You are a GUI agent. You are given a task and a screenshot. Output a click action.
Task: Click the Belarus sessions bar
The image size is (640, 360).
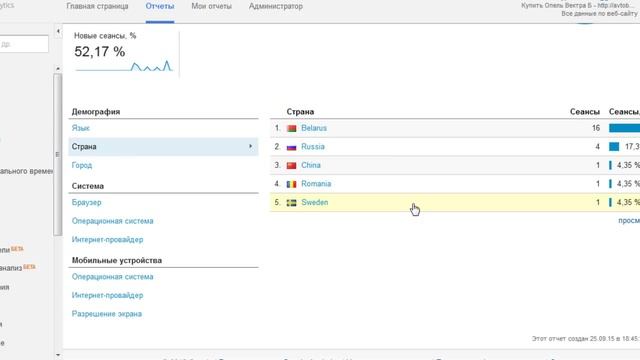pyautogui.click(x=624, y=128)
